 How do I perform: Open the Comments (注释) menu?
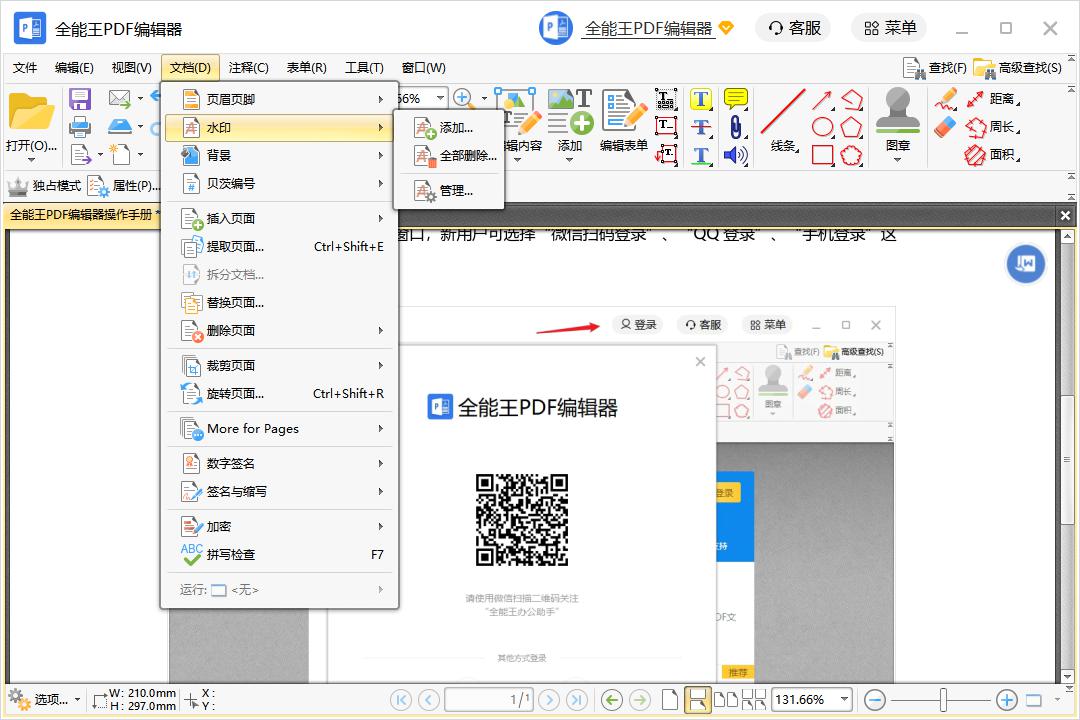point(248,68)
